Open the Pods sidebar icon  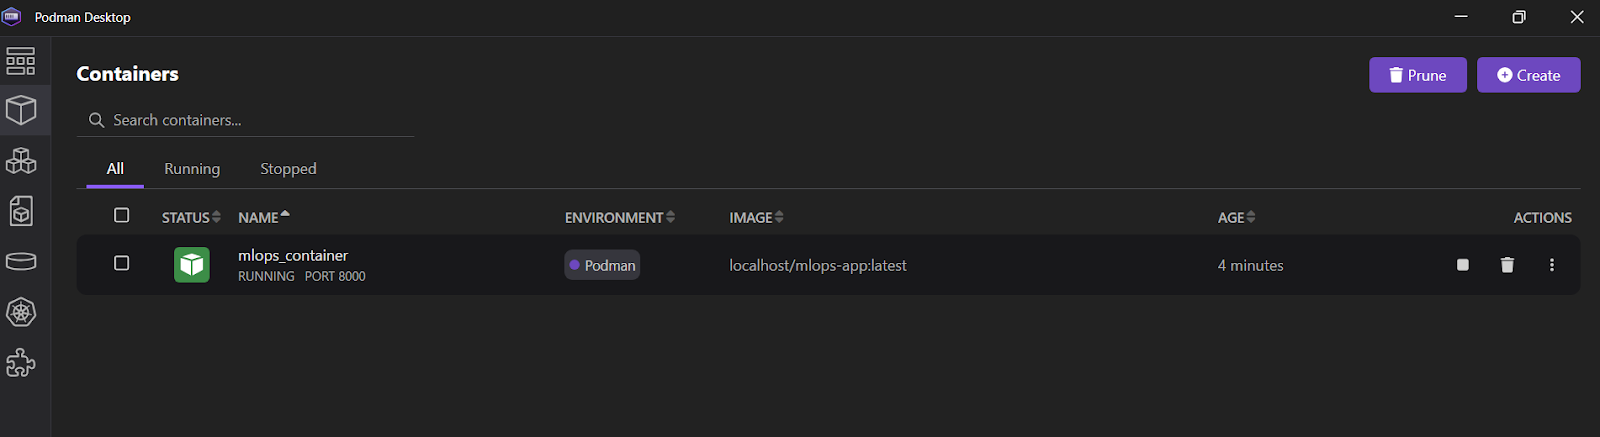21,161
